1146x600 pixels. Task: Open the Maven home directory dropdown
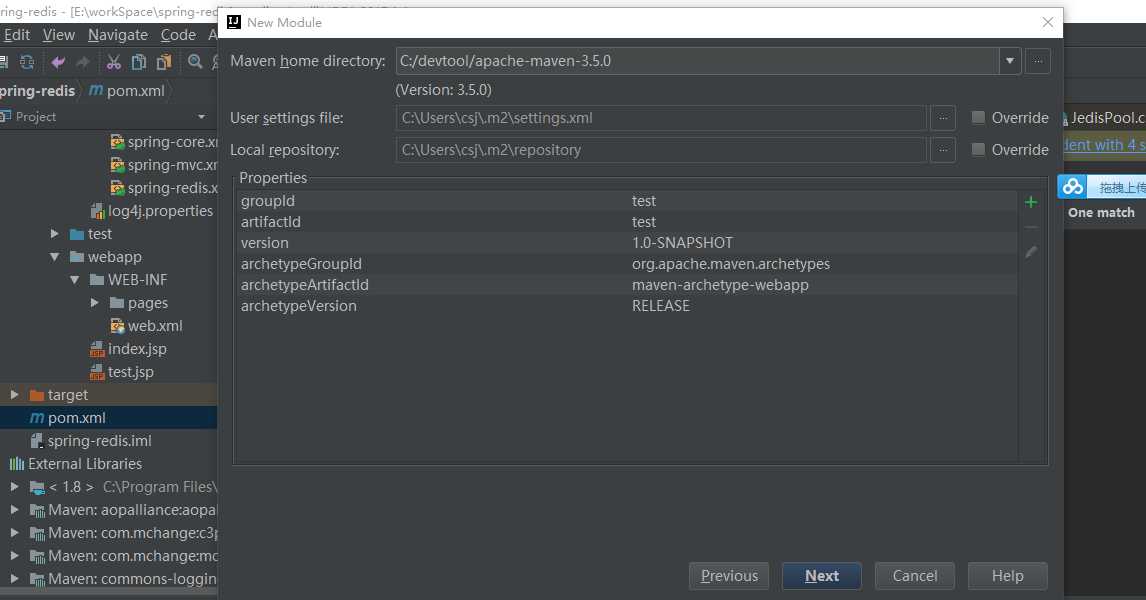click(1010, 61)
